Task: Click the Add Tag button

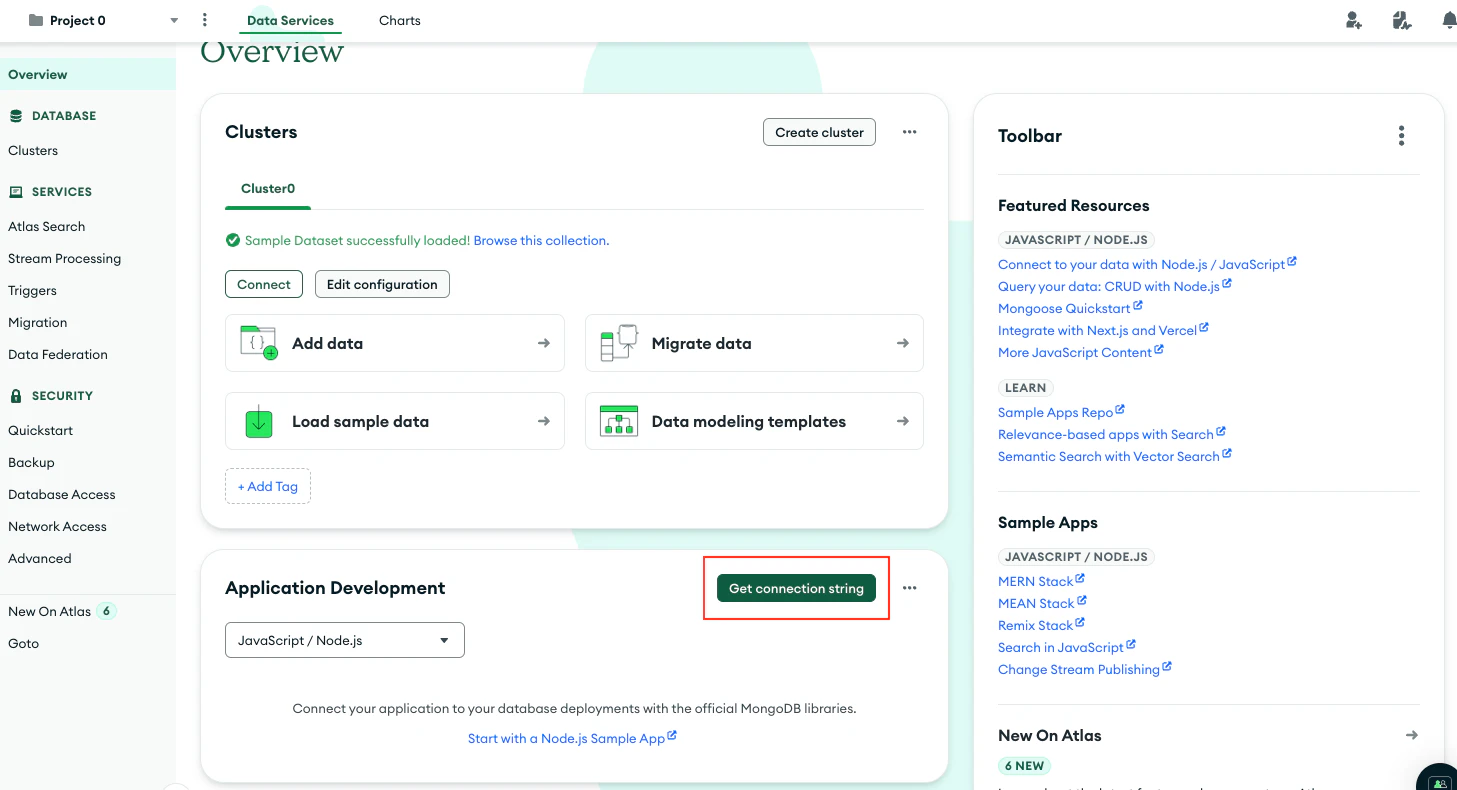Action: click(268, 486)
